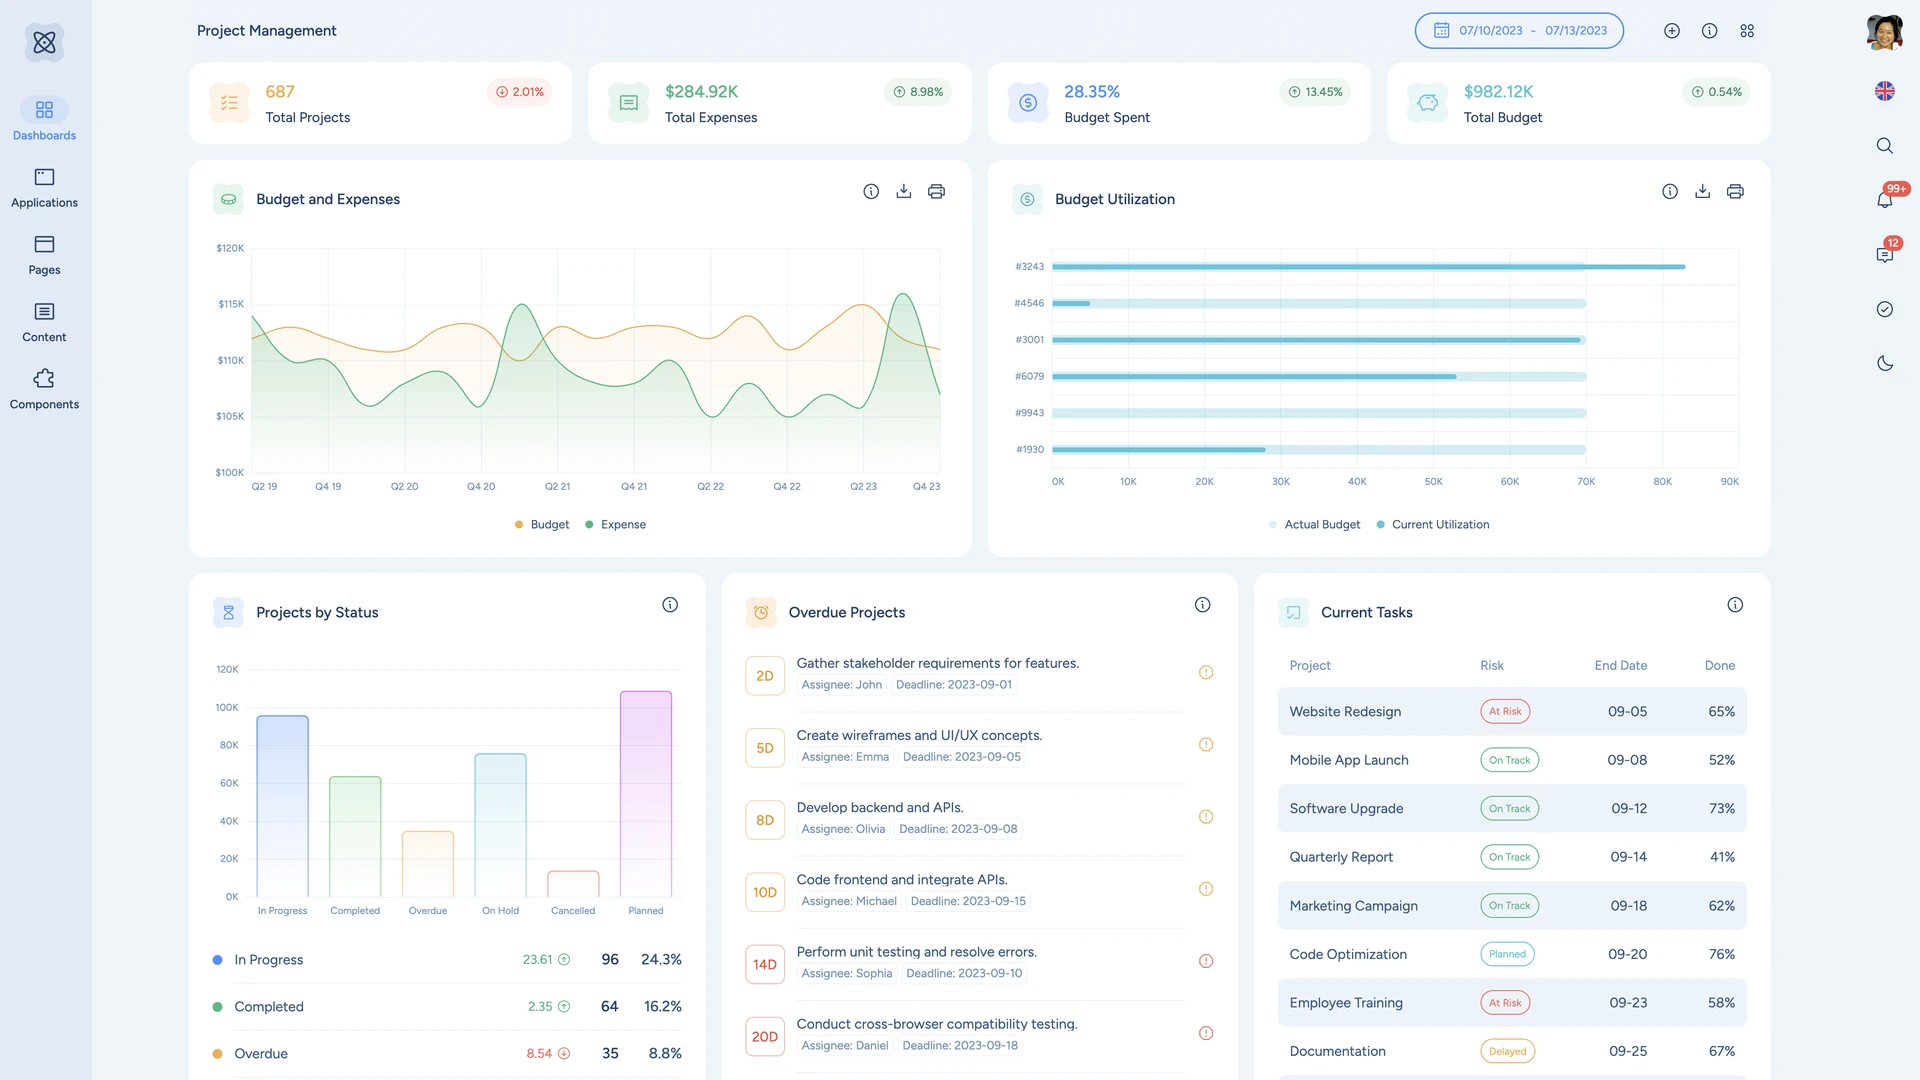Click the Total Expenses card icon
The height and width of the screenshot is (1080, 1920).
629,103
